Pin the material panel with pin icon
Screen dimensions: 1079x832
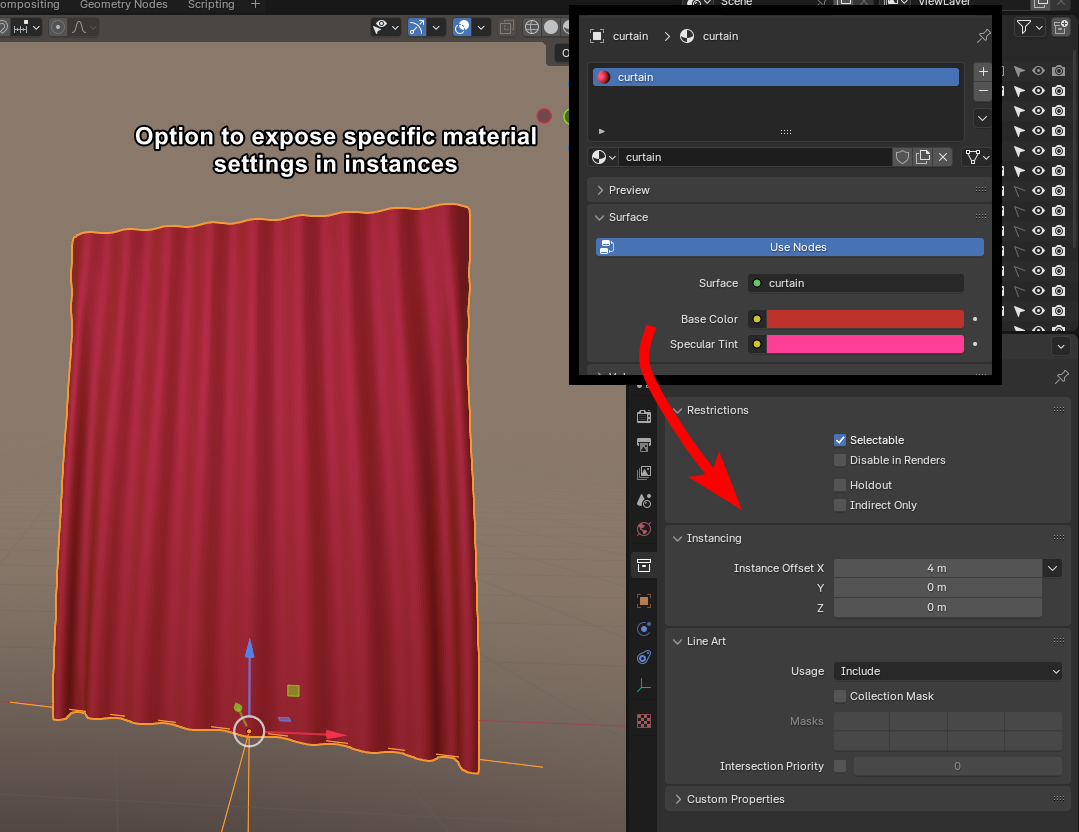984,36
